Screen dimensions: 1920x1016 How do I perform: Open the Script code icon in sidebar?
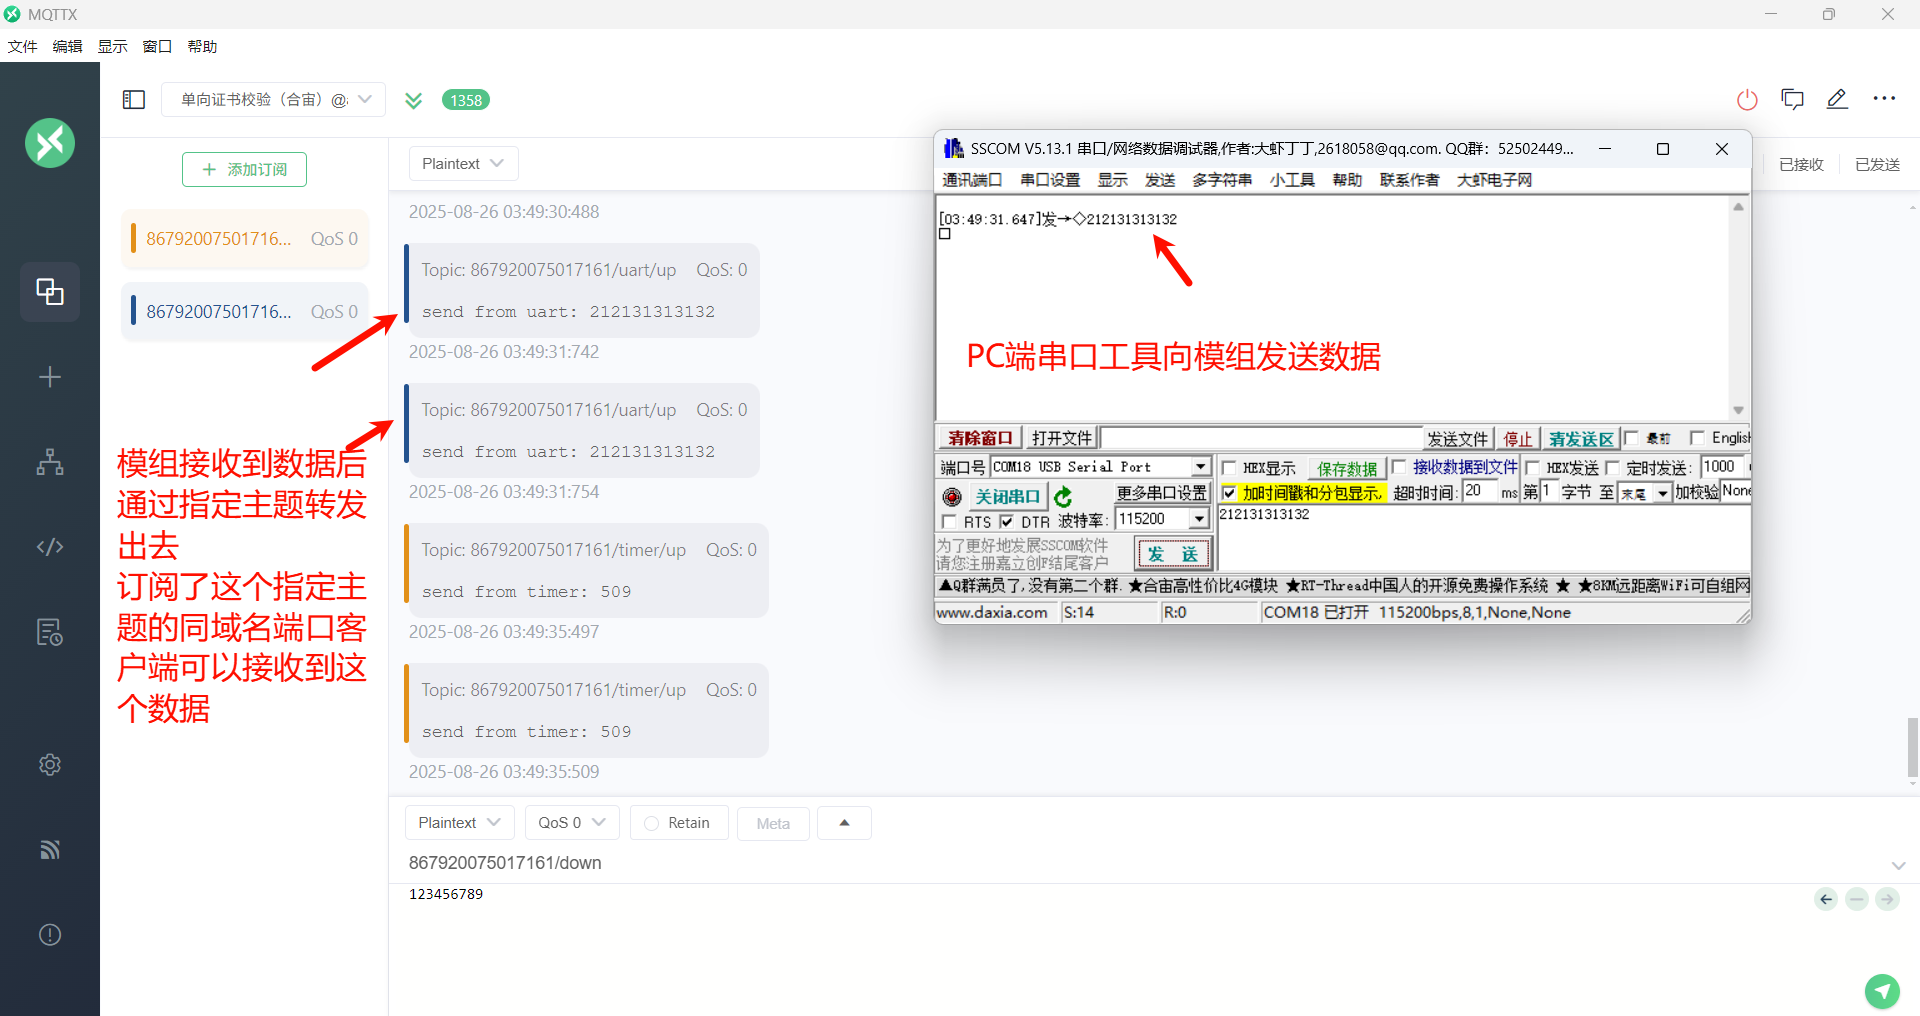50,547
